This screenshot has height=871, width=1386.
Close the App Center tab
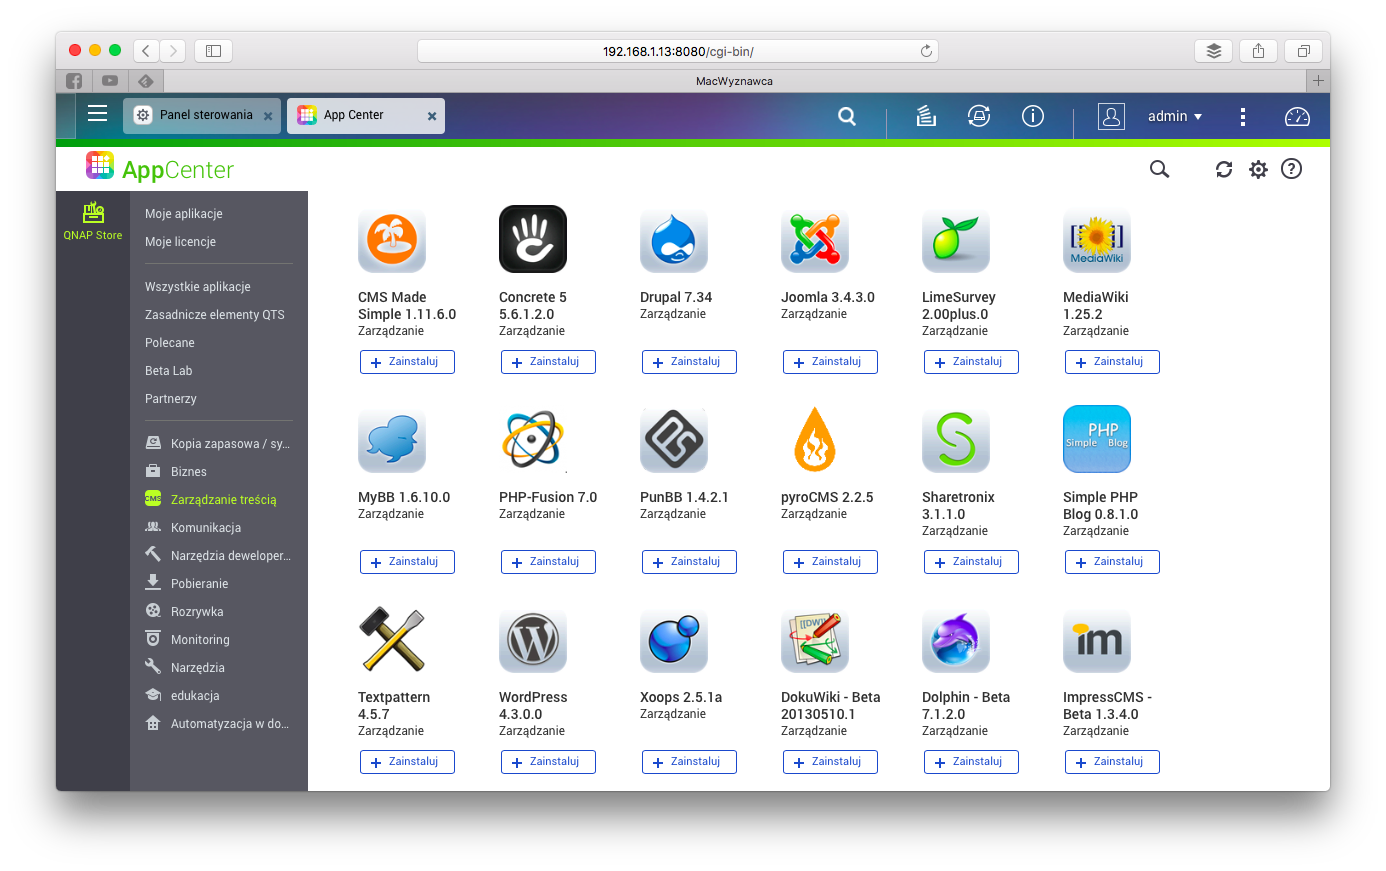click(432, 116)
